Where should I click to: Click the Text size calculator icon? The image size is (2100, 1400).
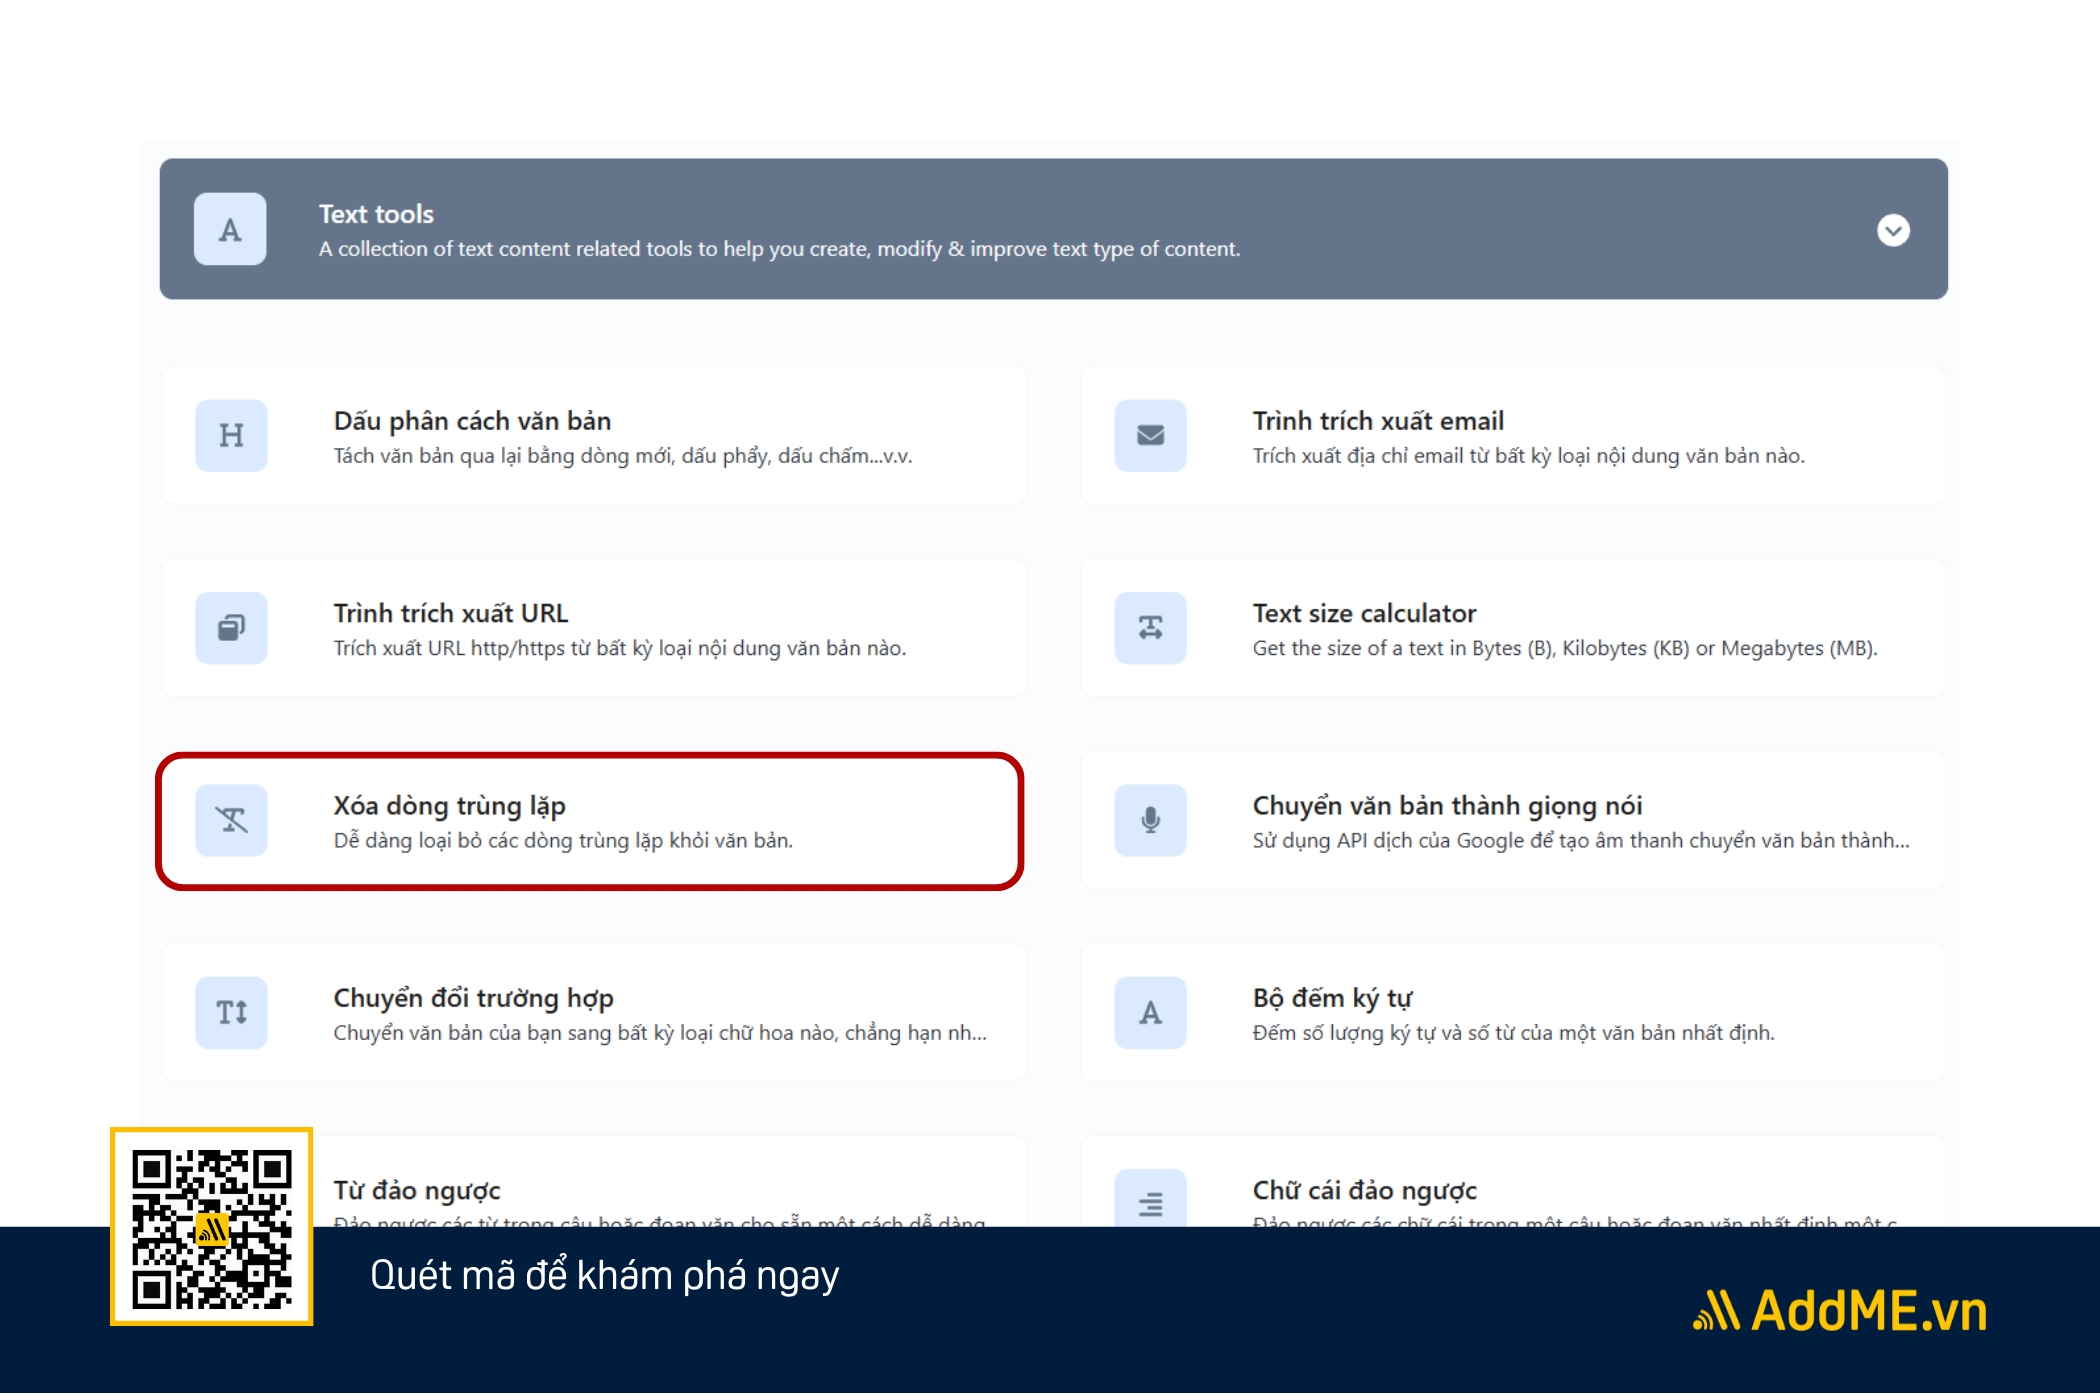(1150, 628)
